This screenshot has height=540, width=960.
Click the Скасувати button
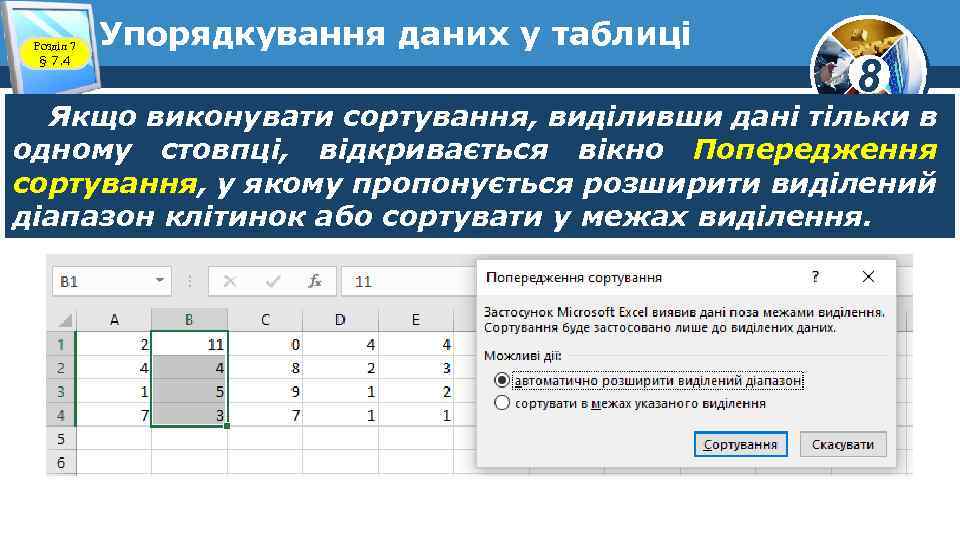point(842,444)
